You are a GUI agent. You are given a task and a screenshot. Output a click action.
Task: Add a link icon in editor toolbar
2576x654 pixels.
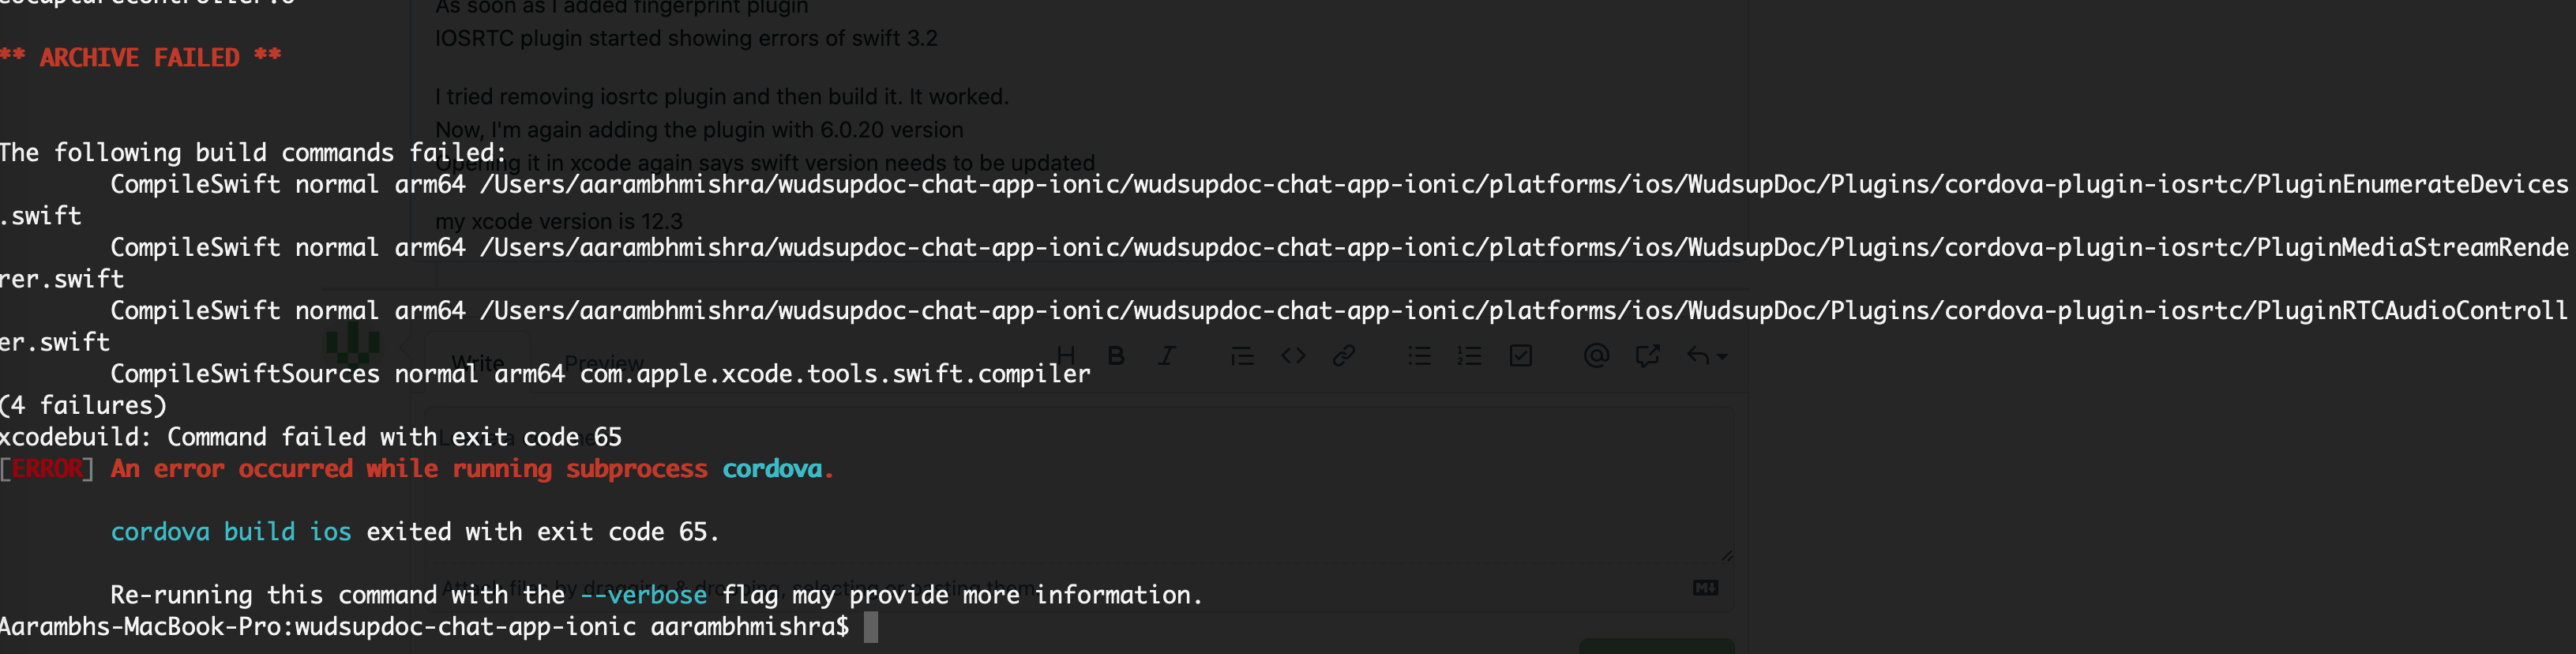pyautogui.click(x=1344, y=355)
